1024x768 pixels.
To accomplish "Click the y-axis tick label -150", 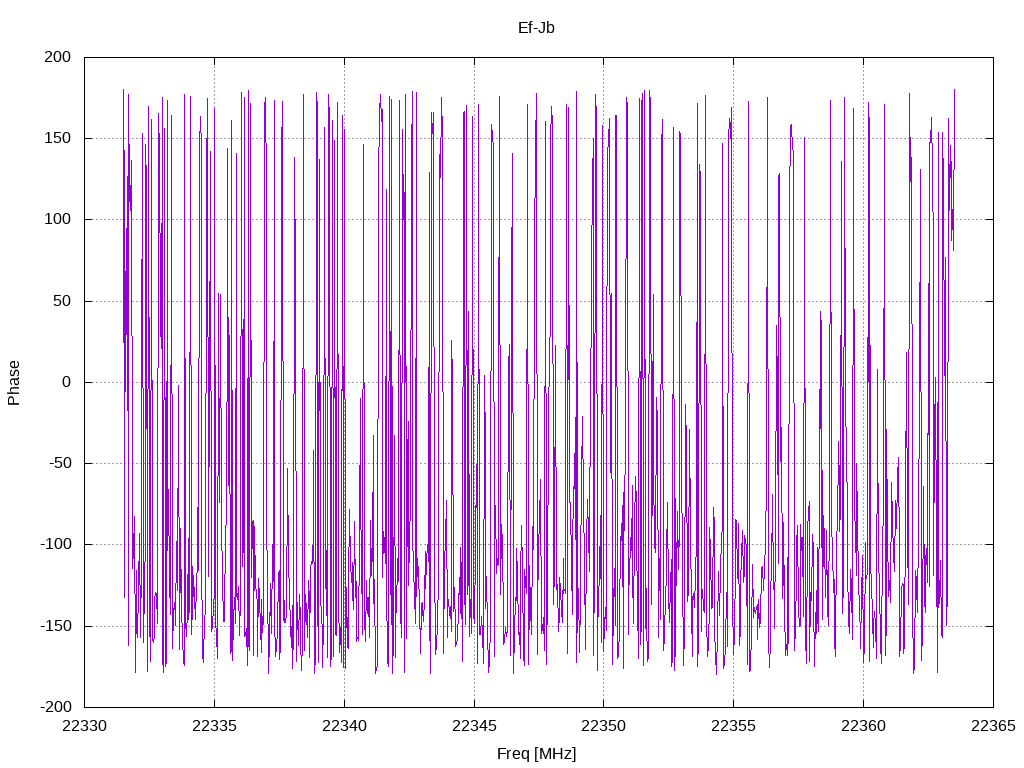I will click(56, 626).
